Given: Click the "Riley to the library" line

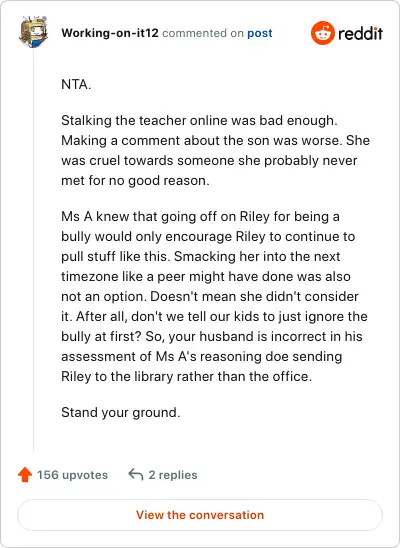Looking at the screenshot, I should (x=187, y=376).
